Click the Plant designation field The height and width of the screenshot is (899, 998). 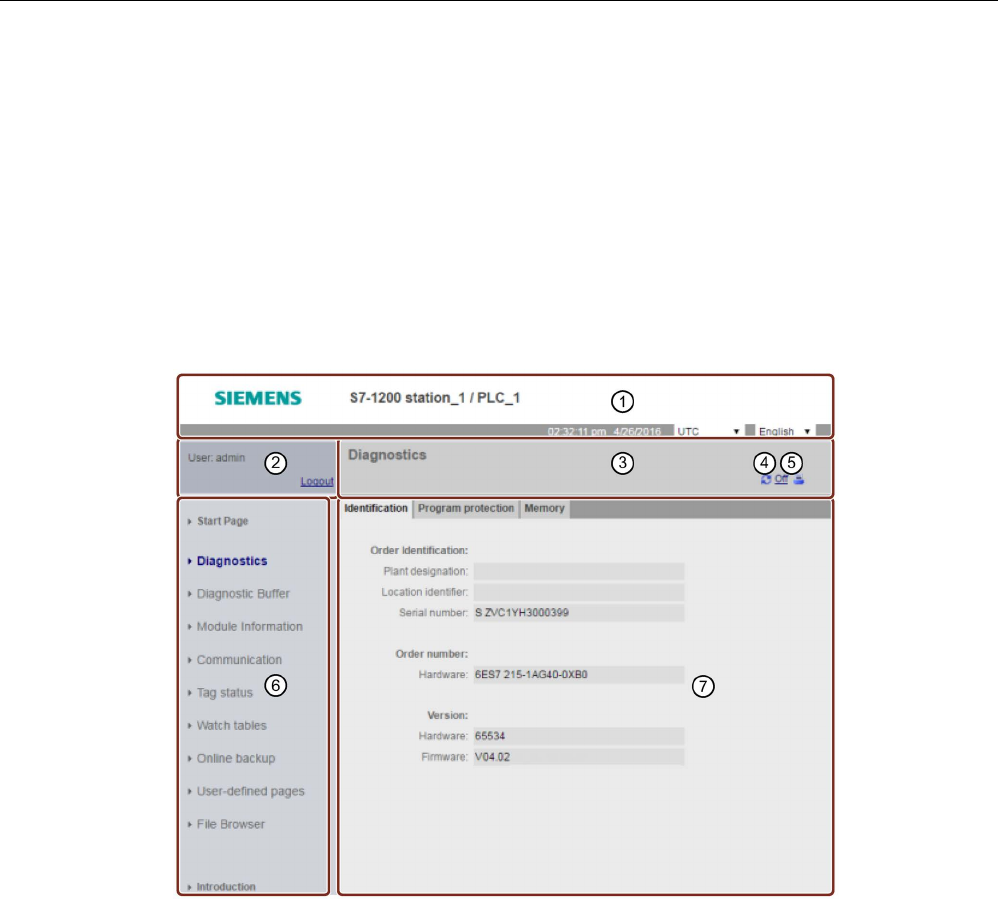pyautogui.click(x=579, y=571)
